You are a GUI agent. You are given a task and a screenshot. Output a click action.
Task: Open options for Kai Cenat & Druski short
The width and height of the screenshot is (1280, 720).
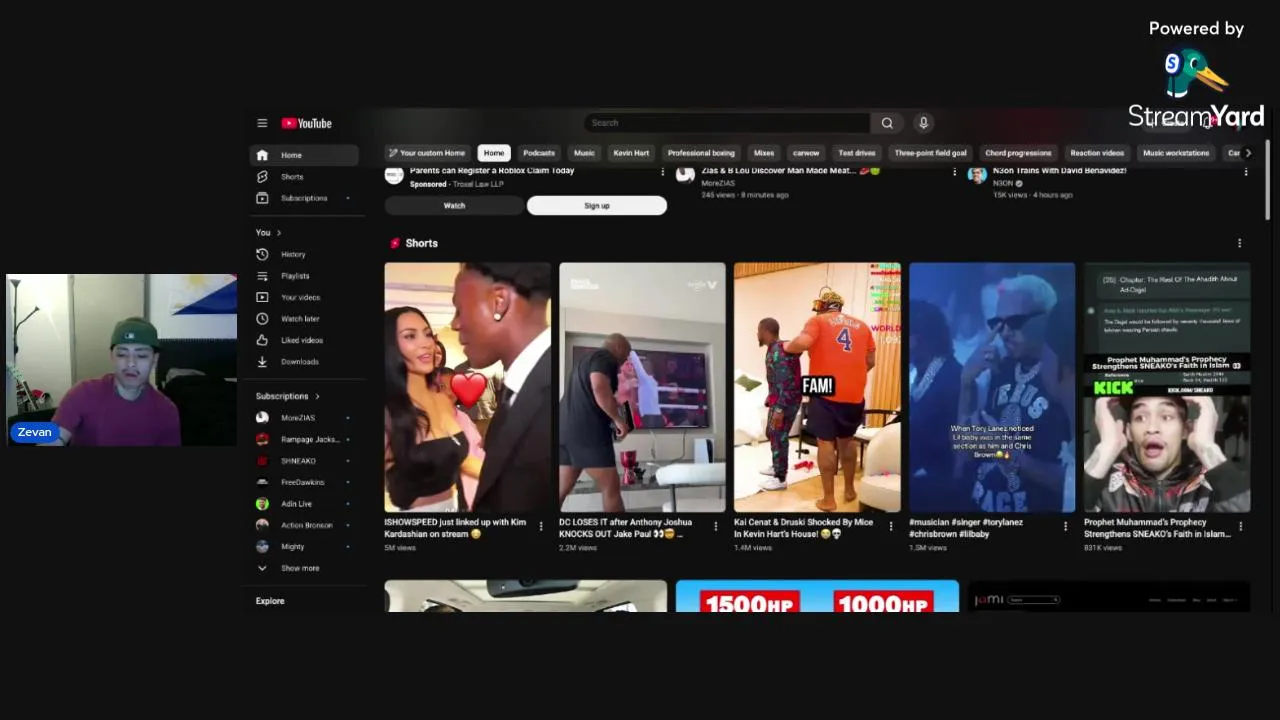coord(890,526)
